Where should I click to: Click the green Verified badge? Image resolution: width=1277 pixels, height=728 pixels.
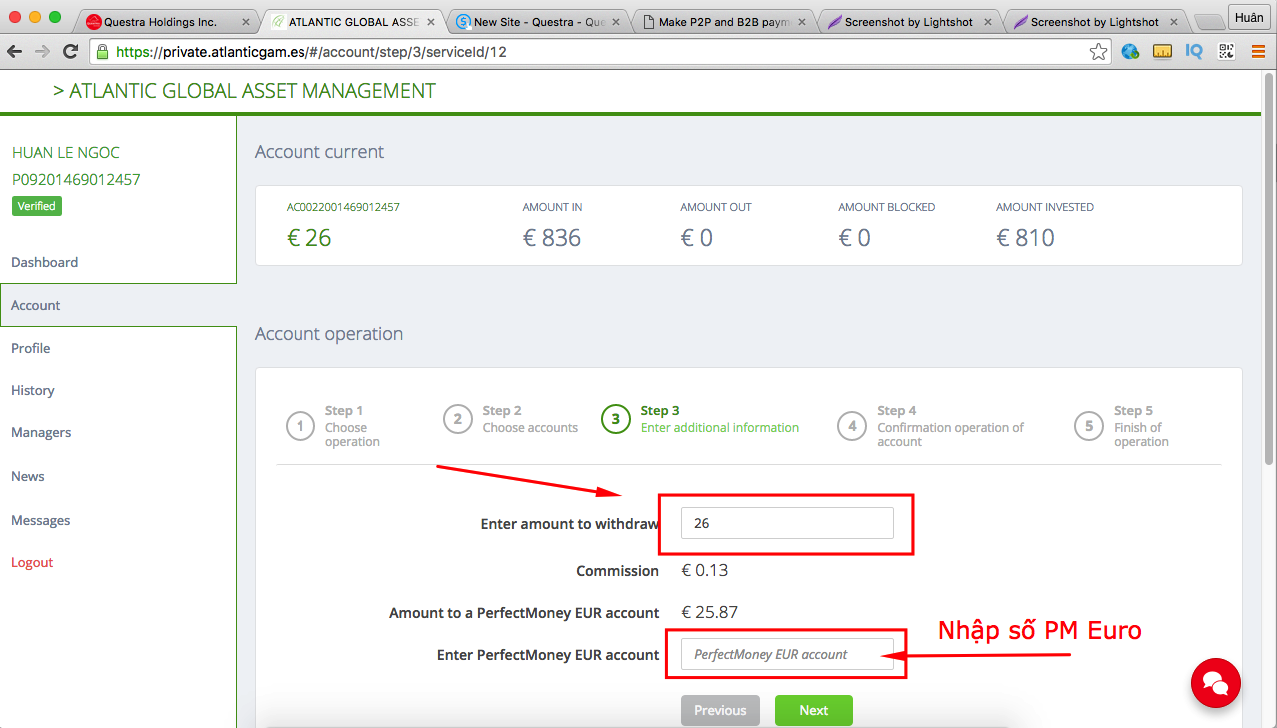point(37,206)
